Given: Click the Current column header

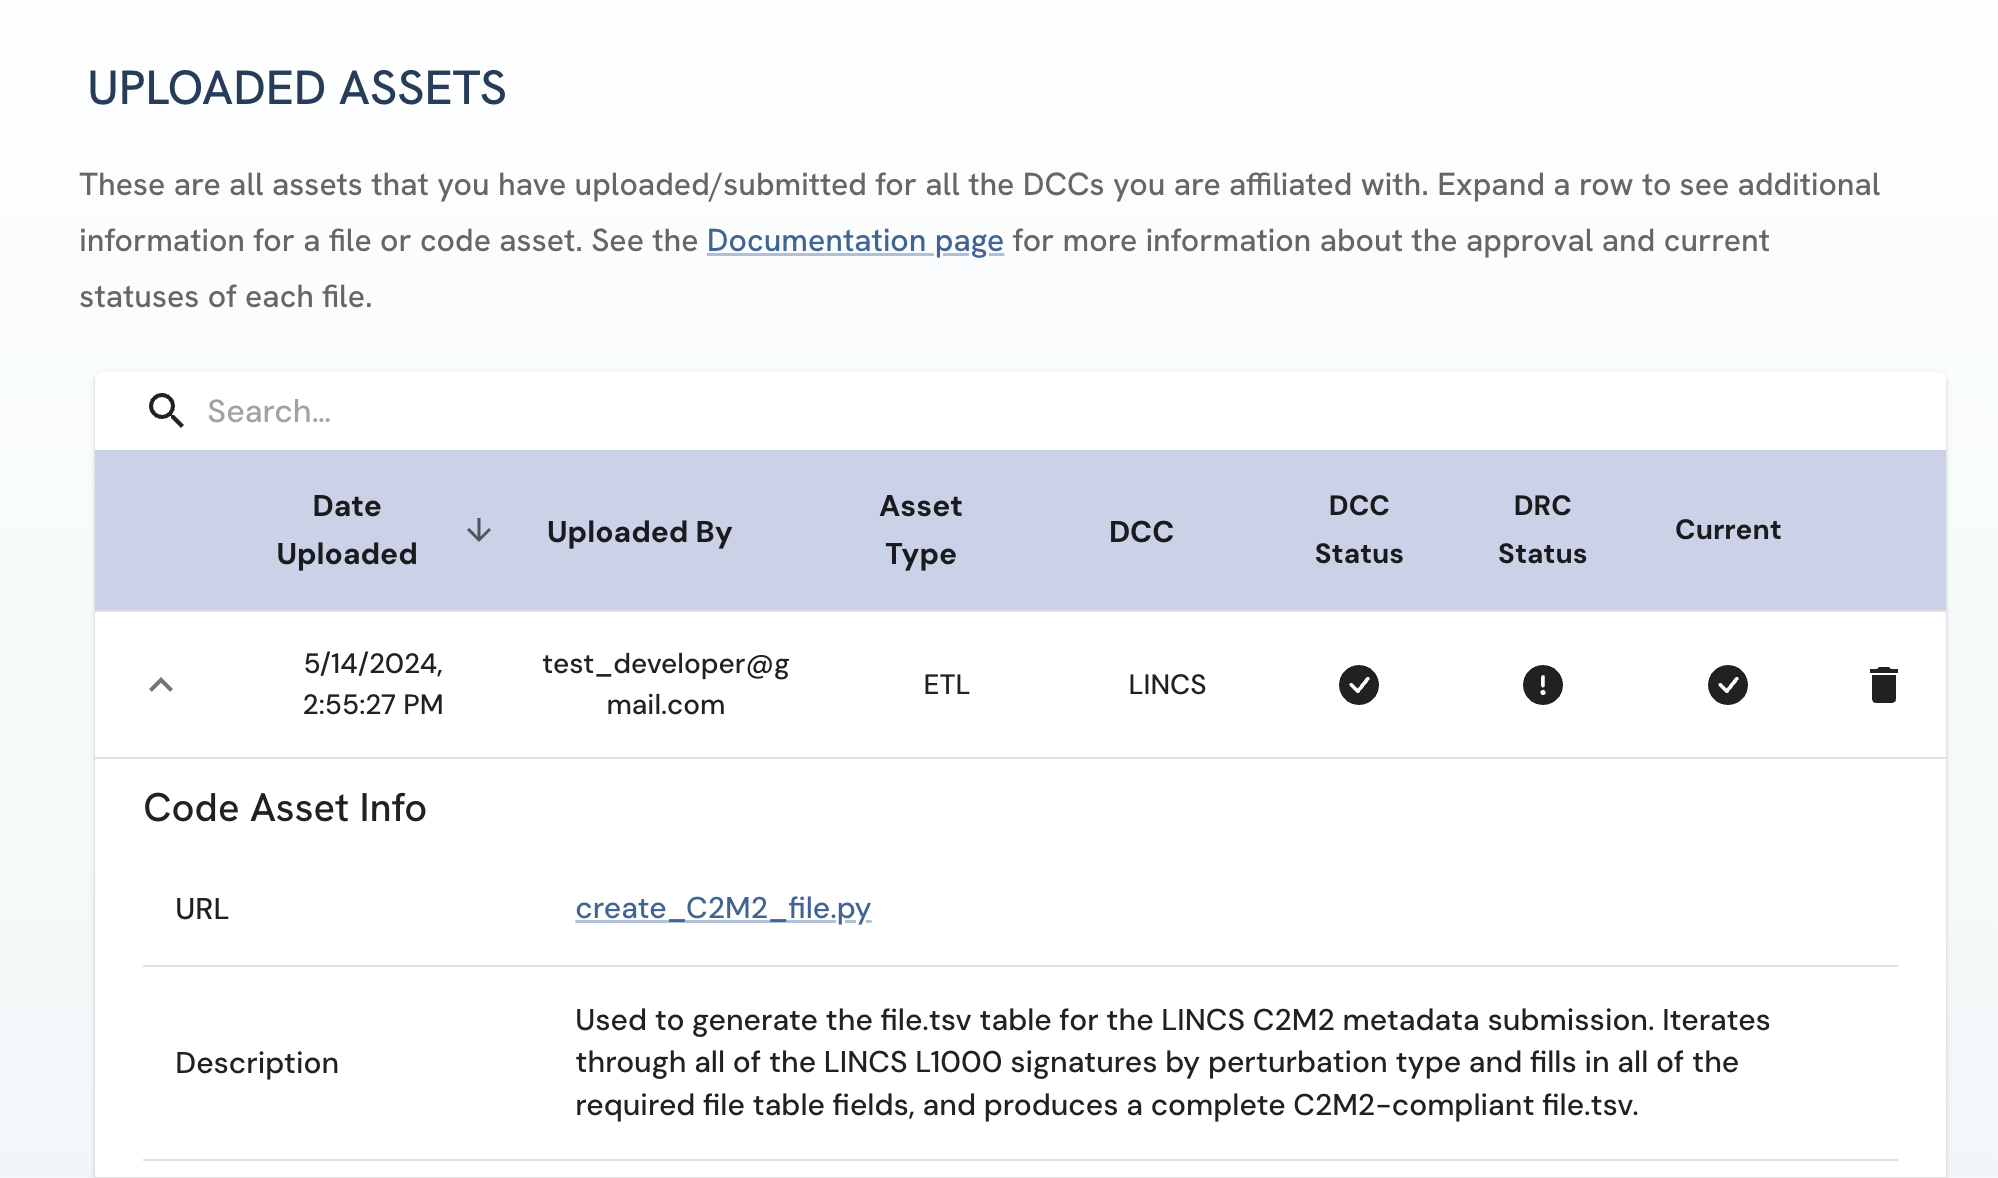Looking at the screenshot, I should click(1727, 530).
